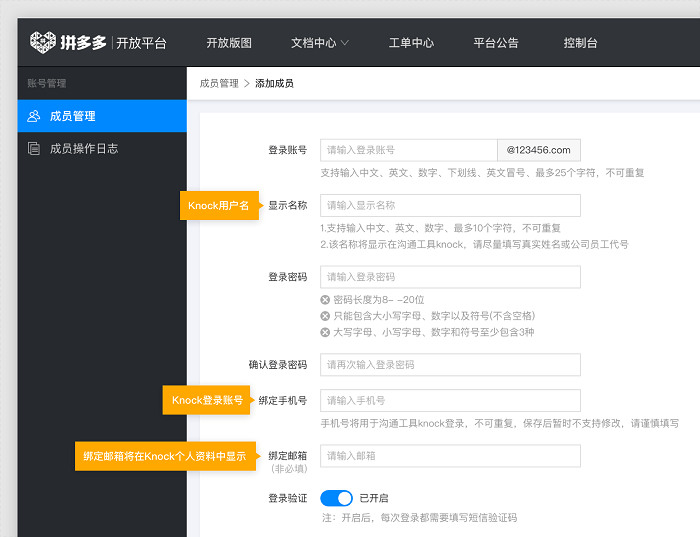Expand the 文档中心 dropdown menu
700x537 pixels.
[x=319, y=43]
